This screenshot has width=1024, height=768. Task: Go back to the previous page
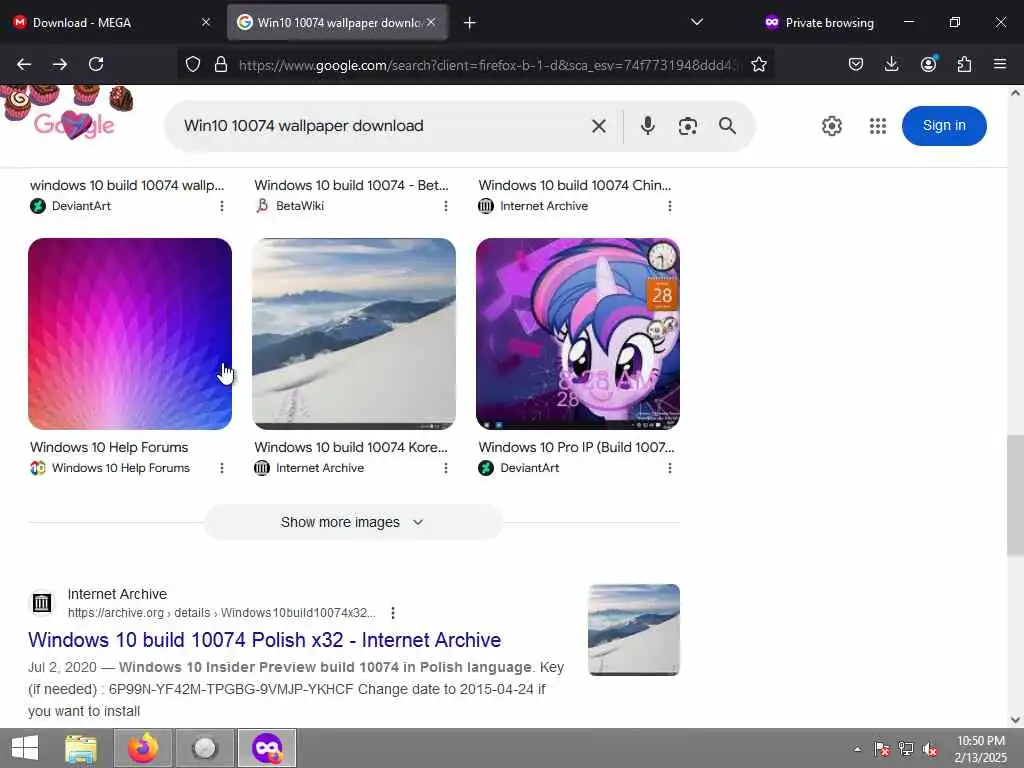pos(24,64)
